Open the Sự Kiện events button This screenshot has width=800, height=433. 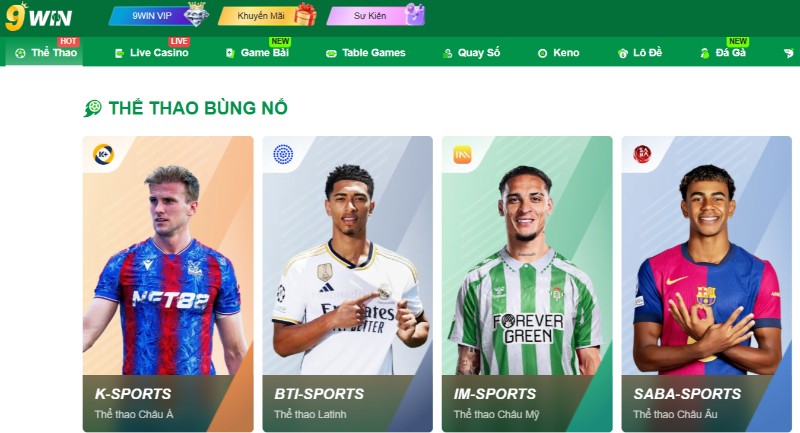coord(376,15)
